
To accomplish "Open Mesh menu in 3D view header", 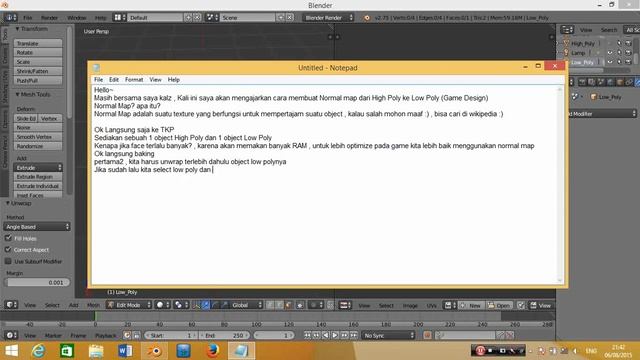I will (x=93, y=305).
